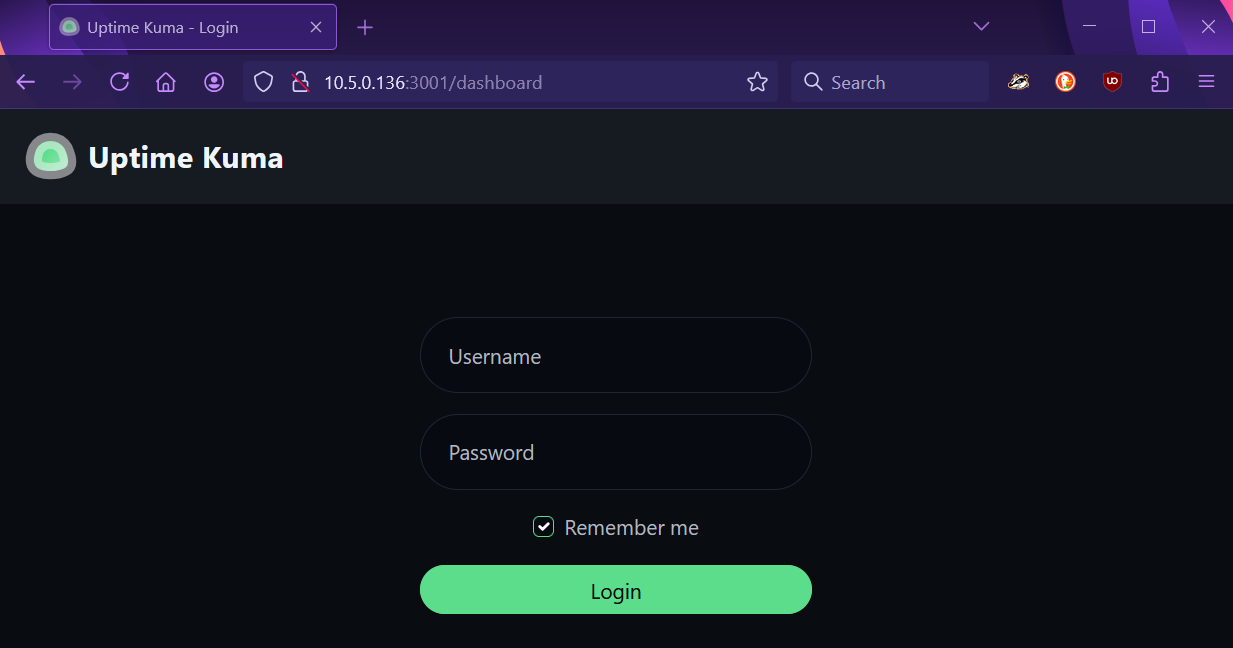1233x648 pixels.
Task: Focus the Username input field
Action: click(615, 356)
